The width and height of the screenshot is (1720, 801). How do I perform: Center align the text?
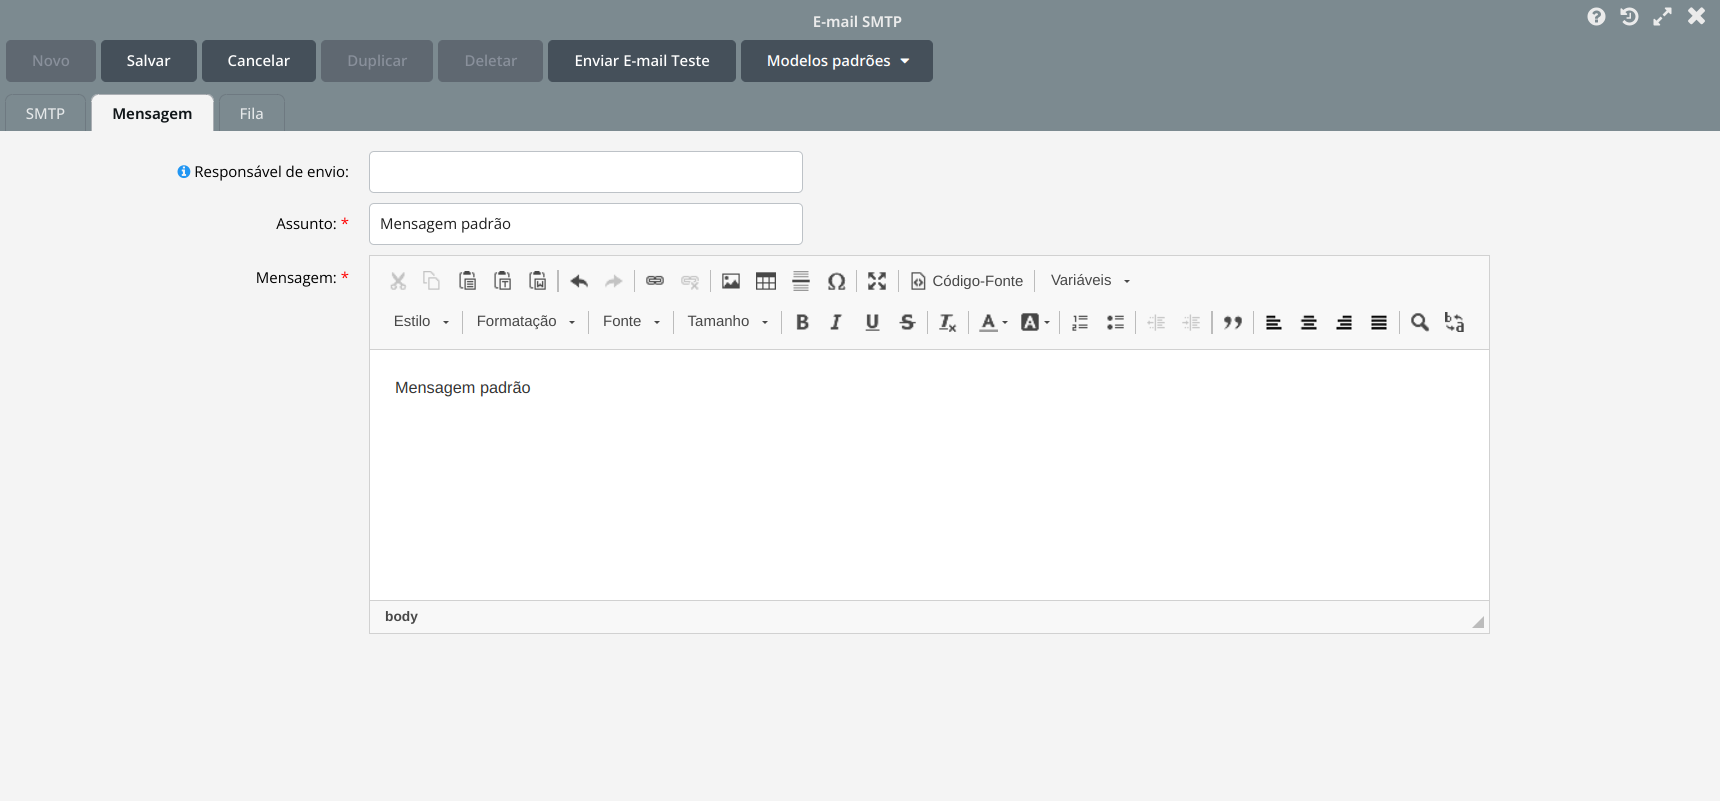(1309, 322)
